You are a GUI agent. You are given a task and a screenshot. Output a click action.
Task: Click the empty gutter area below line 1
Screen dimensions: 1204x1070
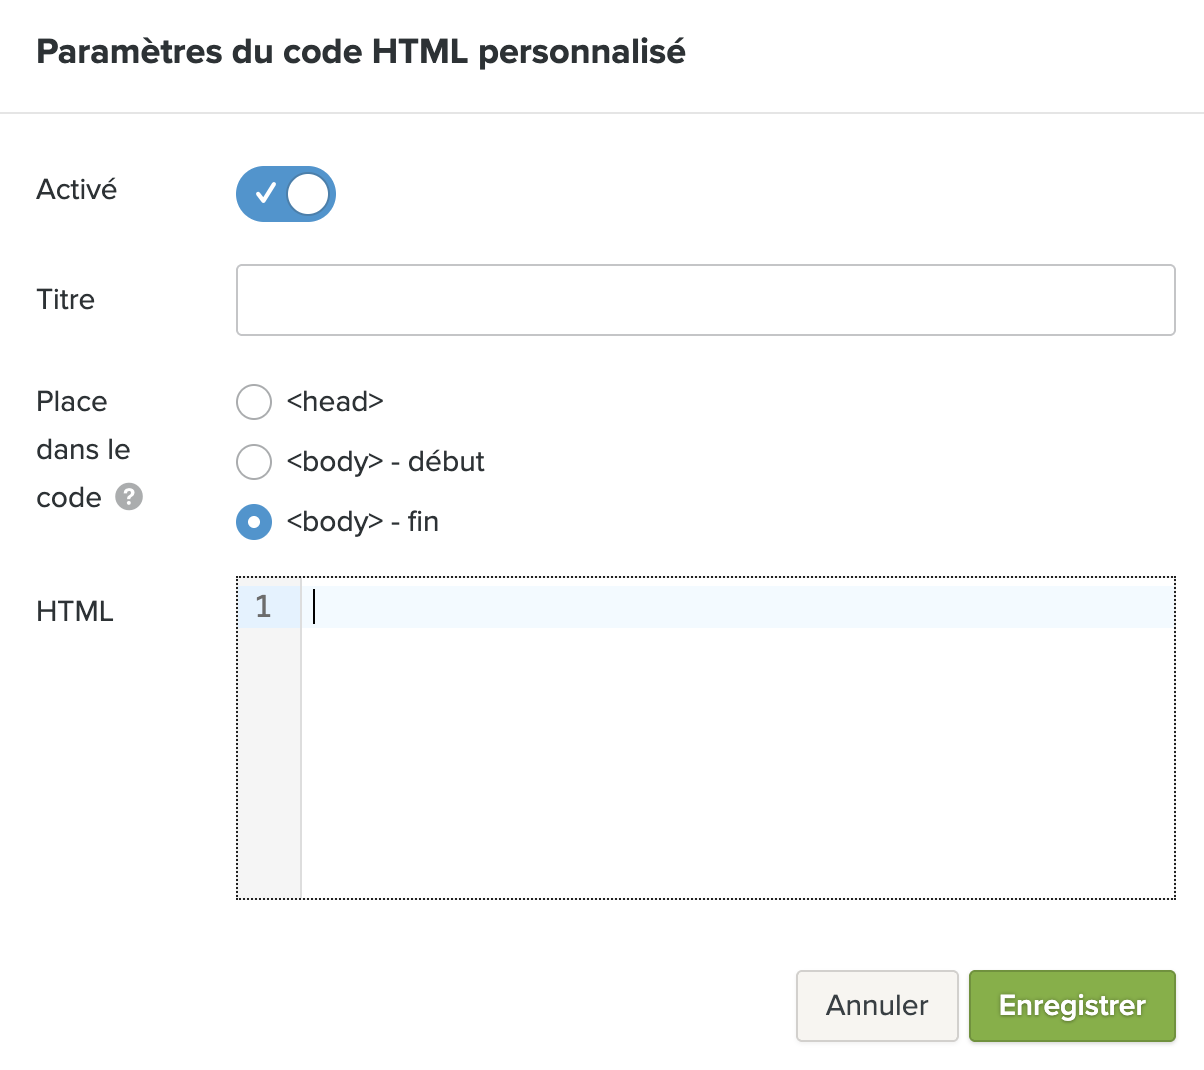[269, 762]
